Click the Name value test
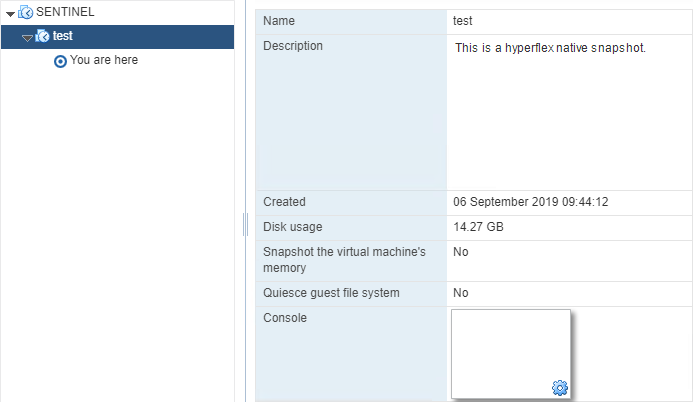 point(463,21)
